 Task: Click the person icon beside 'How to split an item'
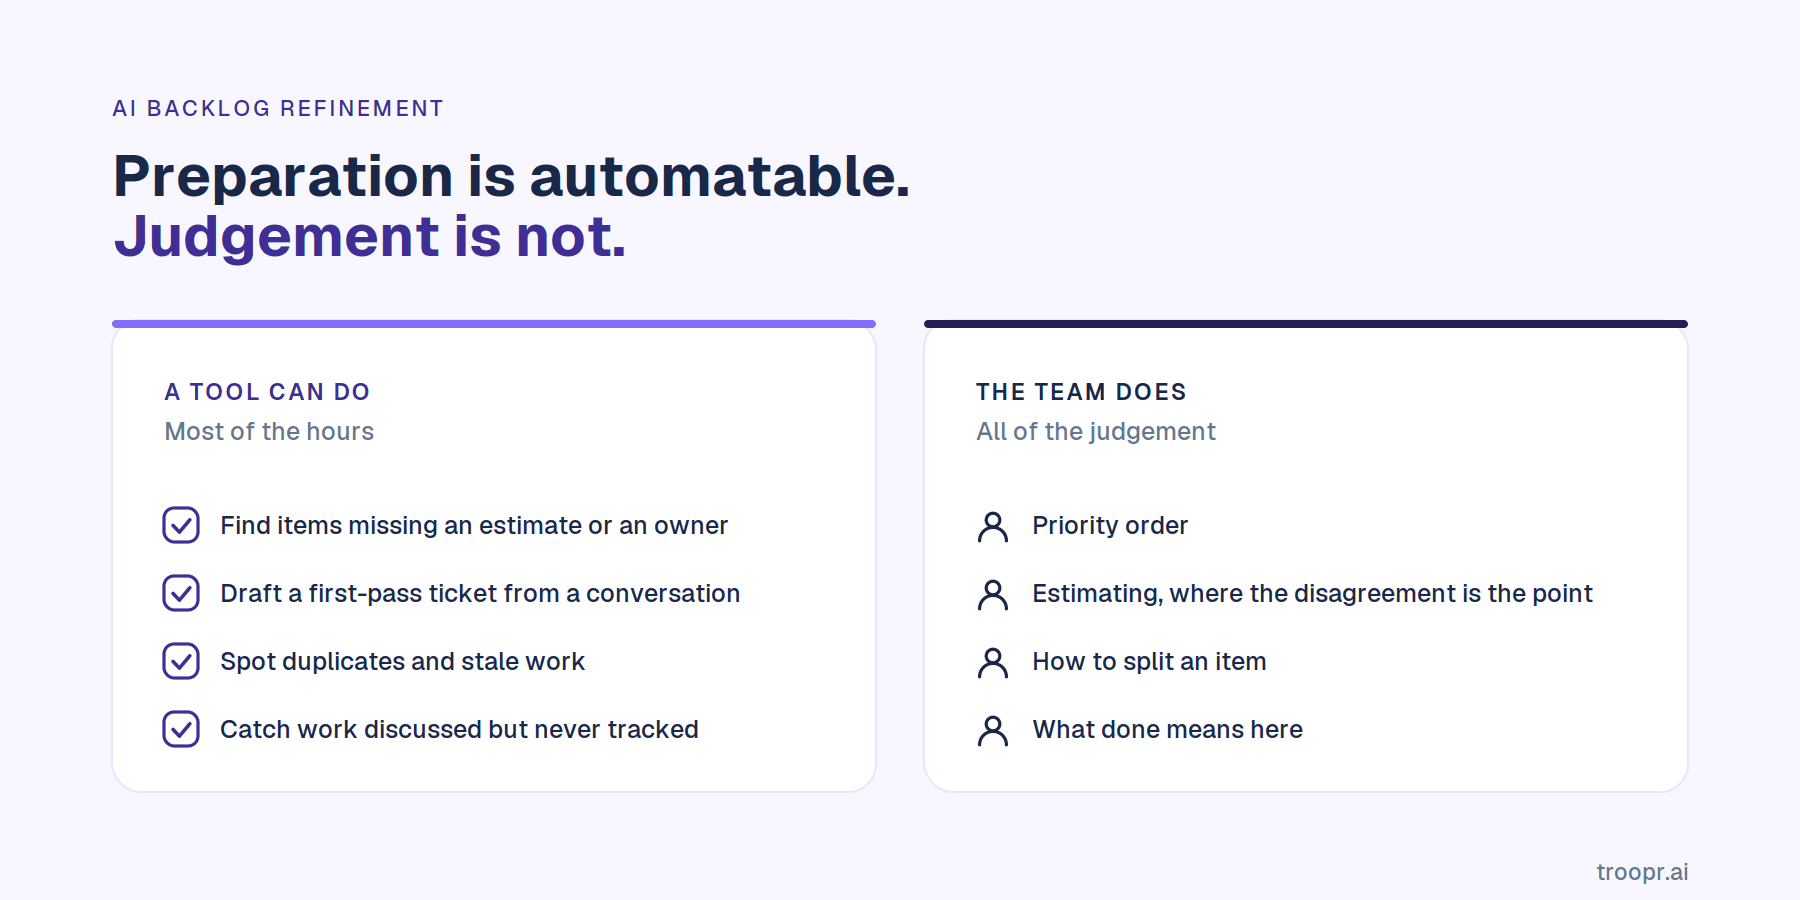click(993, 662)
